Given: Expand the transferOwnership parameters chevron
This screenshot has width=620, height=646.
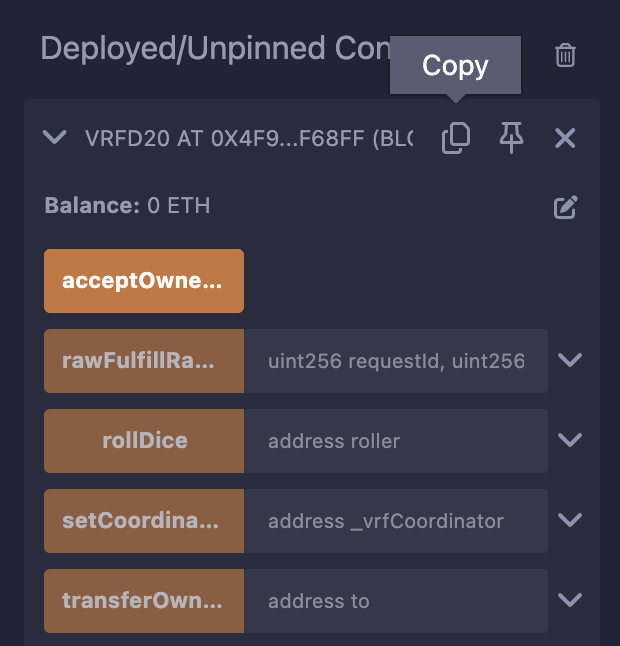Looking at the screenshot, I should click(570, 600).
